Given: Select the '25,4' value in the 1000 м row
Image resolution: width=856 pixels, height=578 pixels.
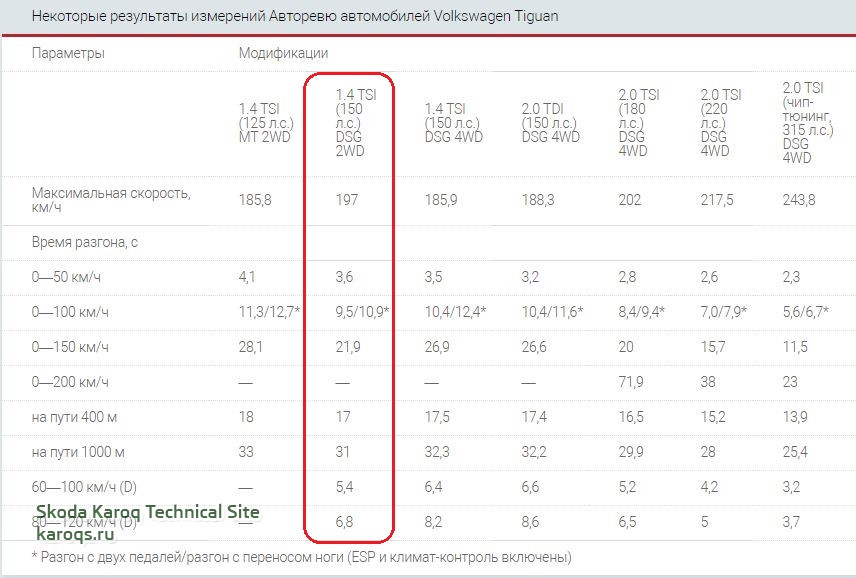Looking at the screenshot, I should (x=795, y=452).
